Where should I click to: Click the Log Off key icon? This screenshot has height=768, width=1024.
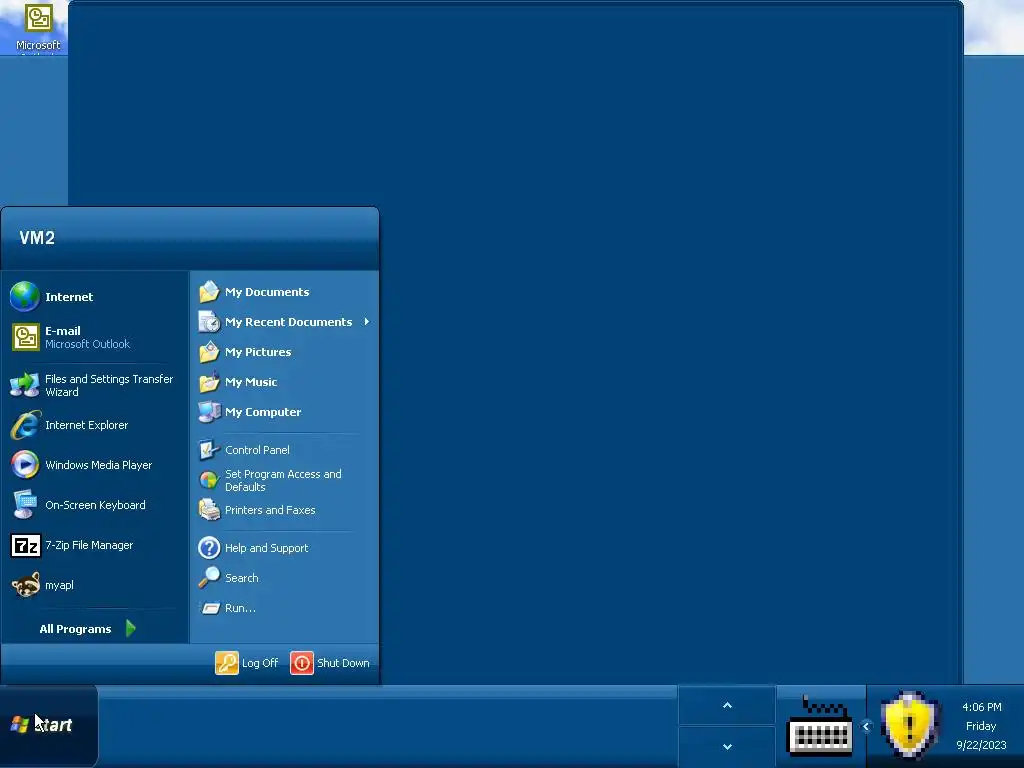[x=227, y=663]
